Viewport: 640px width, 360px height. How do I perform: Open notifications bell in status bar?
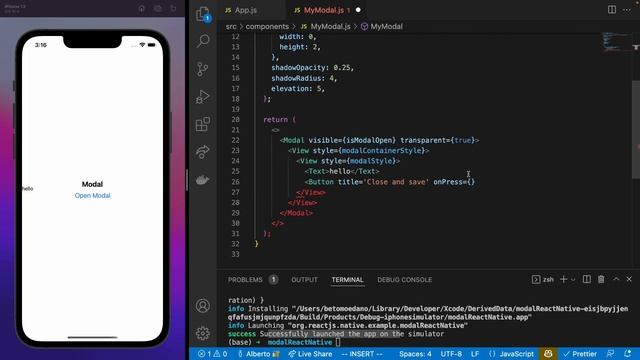point(628,353)
